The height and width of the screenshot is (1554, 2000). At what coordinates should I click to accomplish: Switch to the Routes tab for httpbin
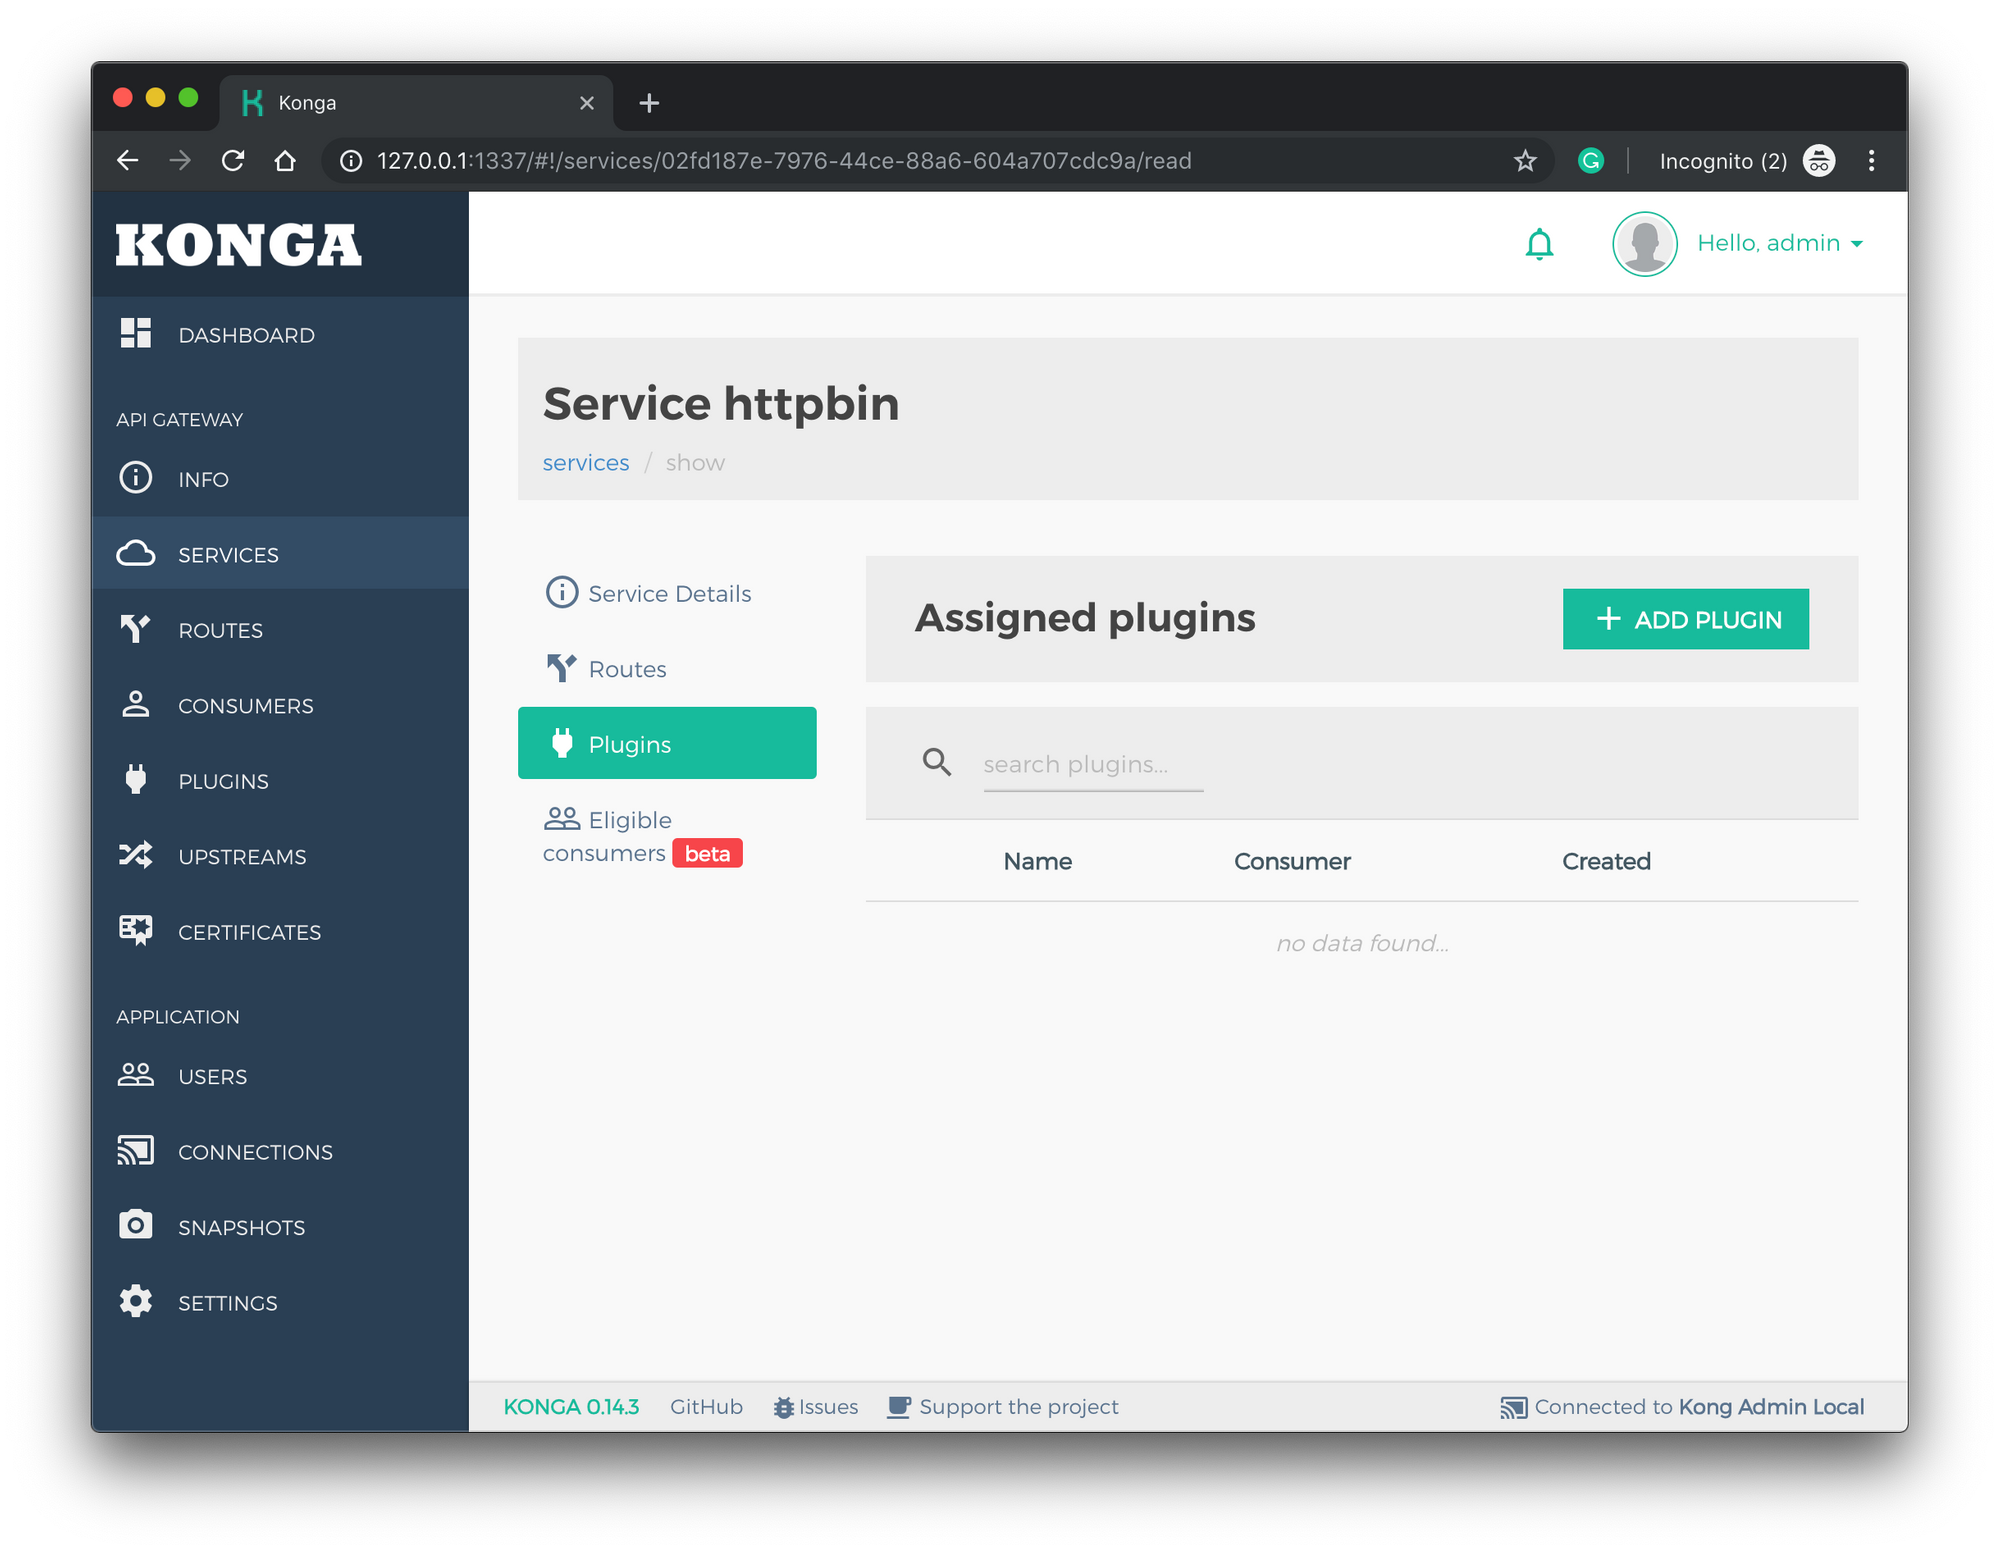click(627, 669)
